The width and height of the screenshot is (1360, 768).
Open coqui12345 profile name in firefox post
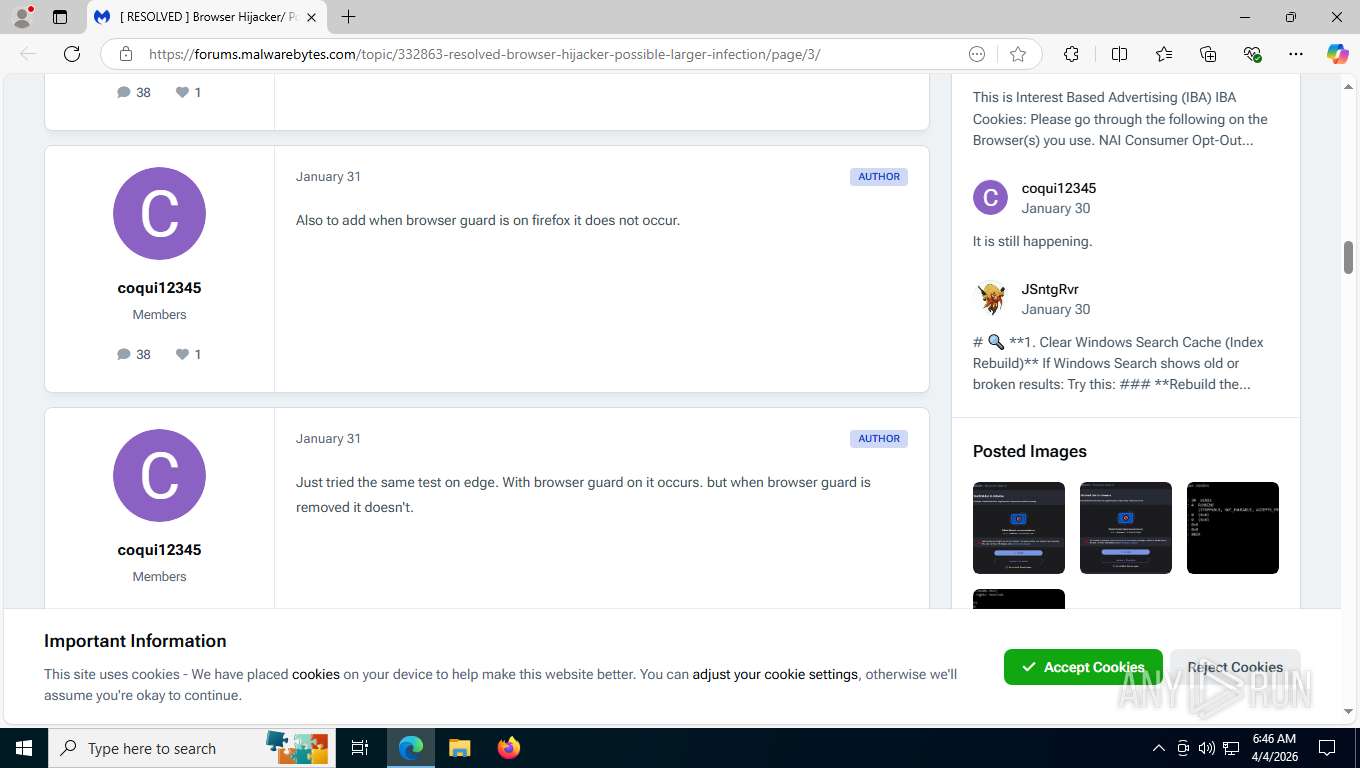[x=159, y=288]
